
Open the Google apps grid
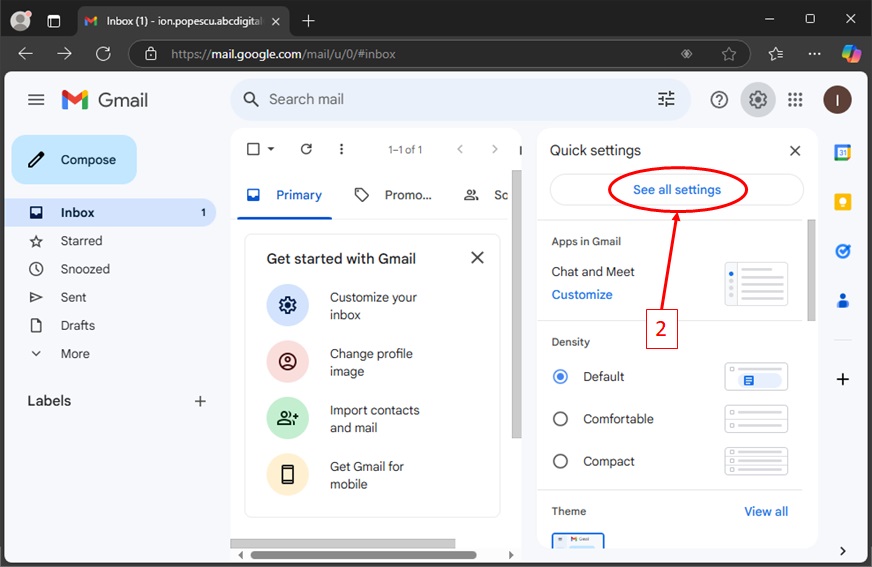click(x=795, y=99)
